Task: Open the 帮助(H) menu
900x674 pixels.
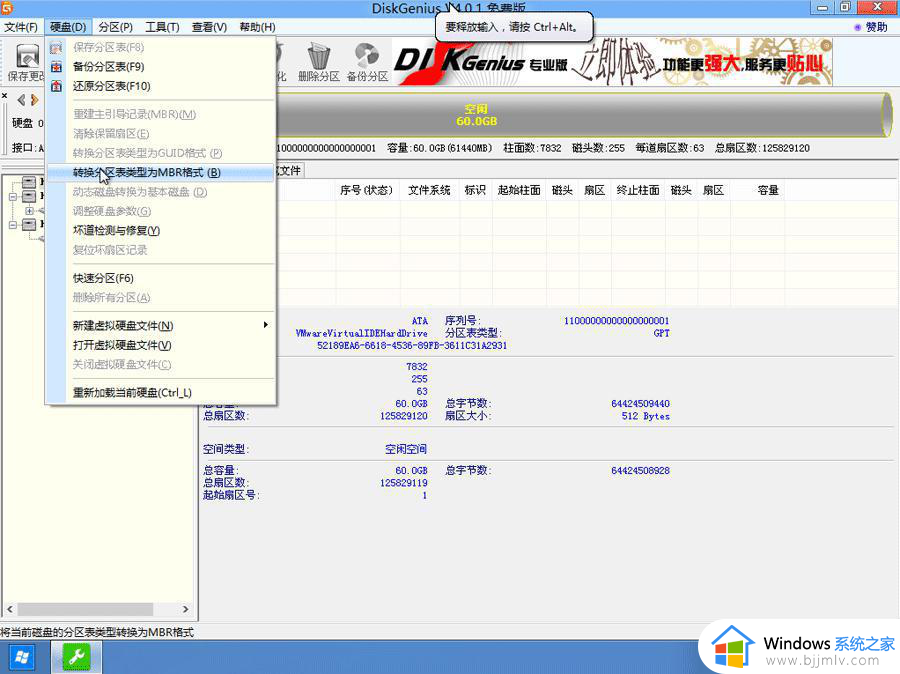Action: coord(257,27)
